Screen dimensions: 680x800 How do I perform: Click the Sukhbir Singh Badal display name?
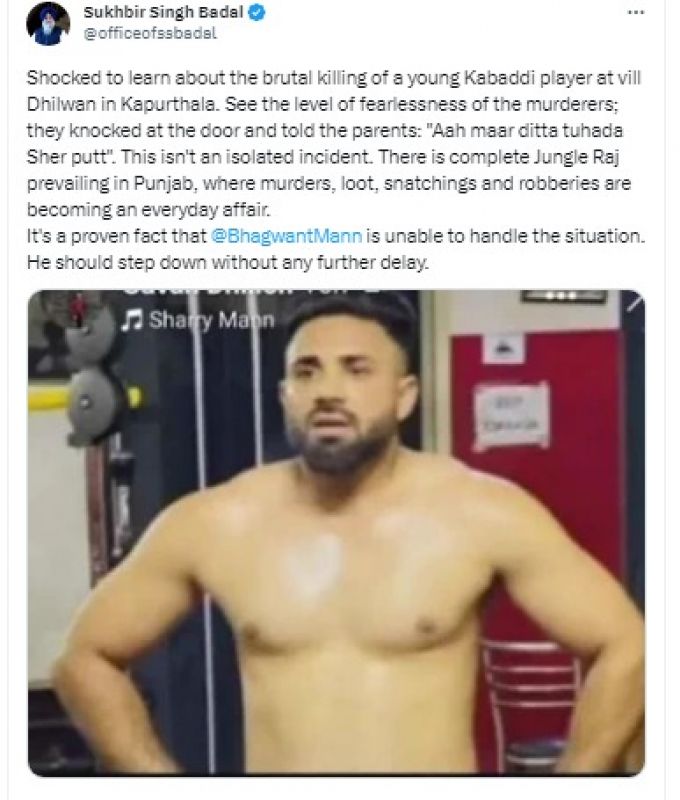click(163, 12)
